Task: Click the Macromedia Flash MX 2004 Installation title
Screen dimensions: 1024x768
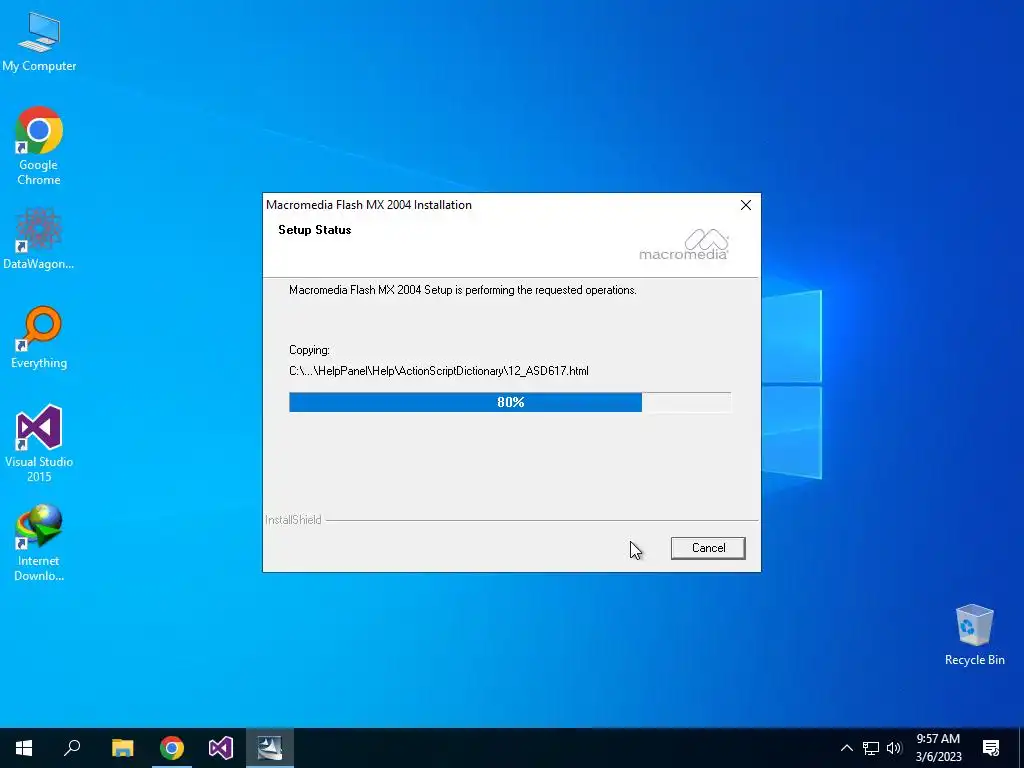Action: click(369, 205)
